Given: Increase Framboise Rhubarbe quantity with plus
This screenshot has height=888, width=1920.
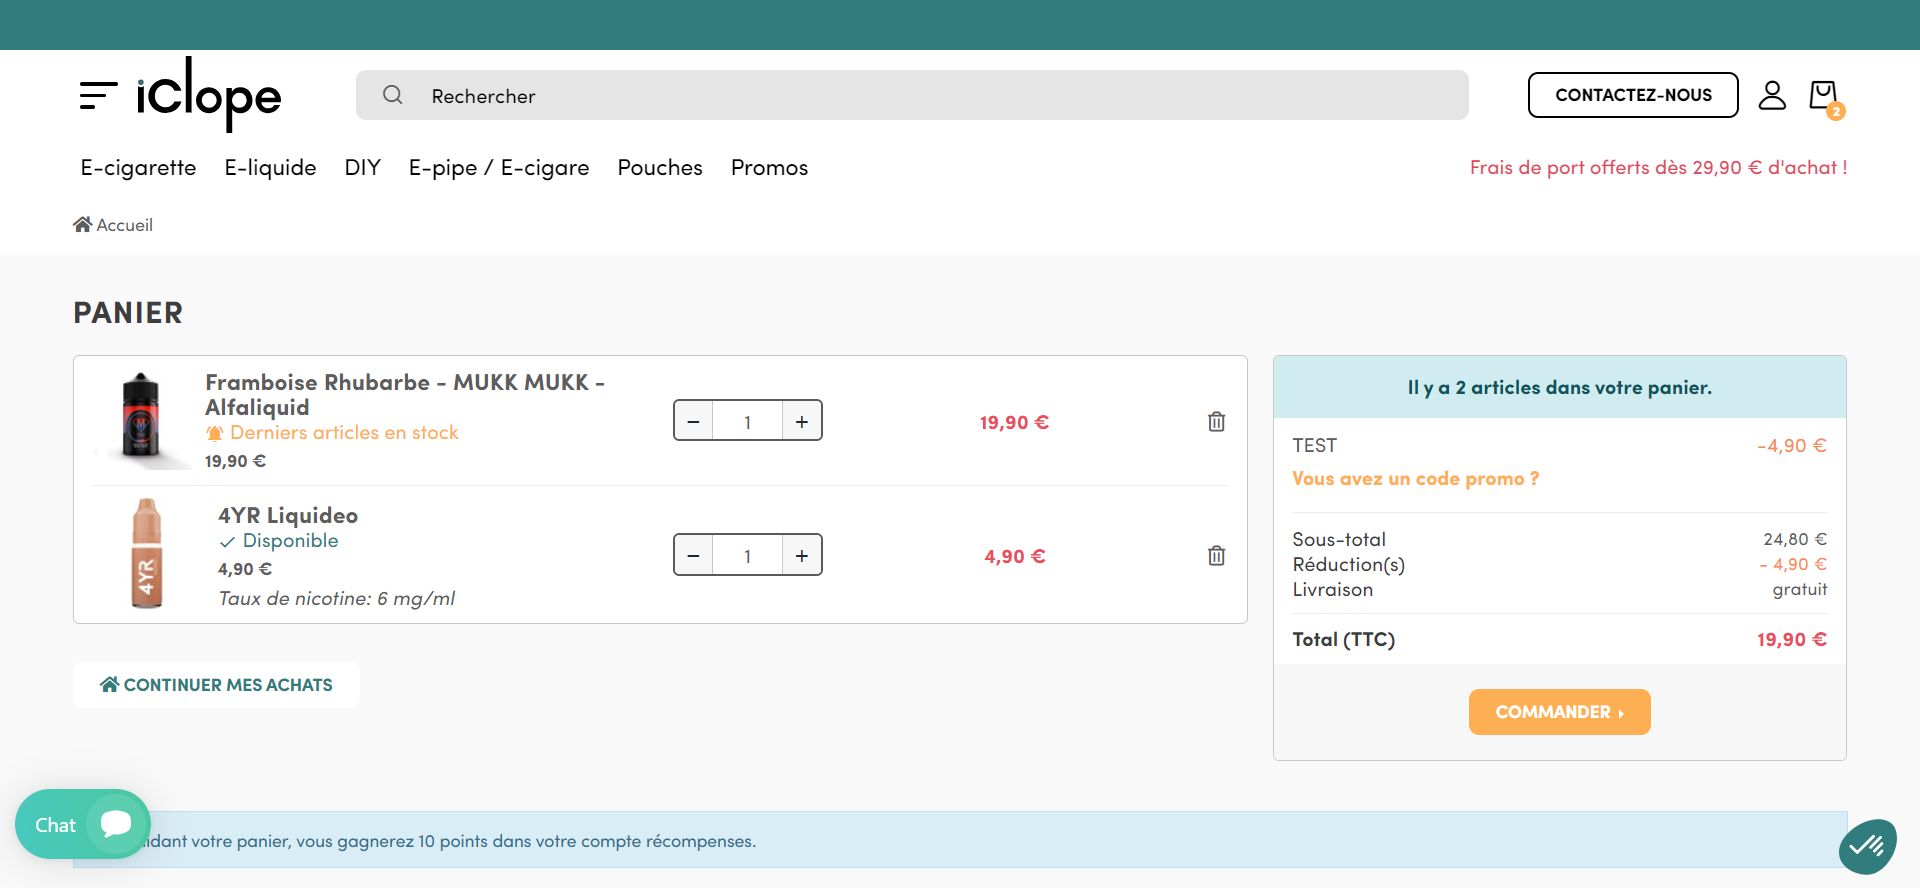Looking at the screenshot, I should (x=802, y=421).
